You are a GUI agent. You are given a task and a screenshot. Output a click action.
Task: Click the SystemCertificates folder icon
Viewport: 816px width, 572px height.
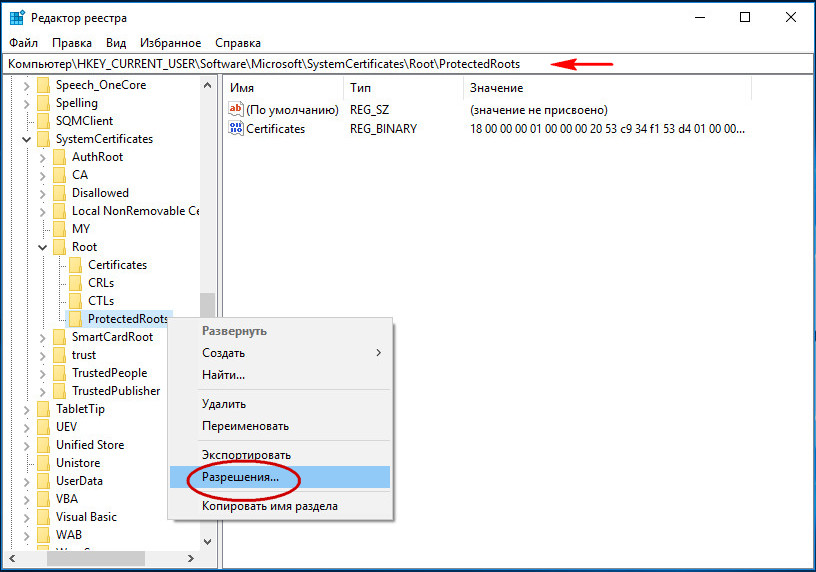point(44,139)
